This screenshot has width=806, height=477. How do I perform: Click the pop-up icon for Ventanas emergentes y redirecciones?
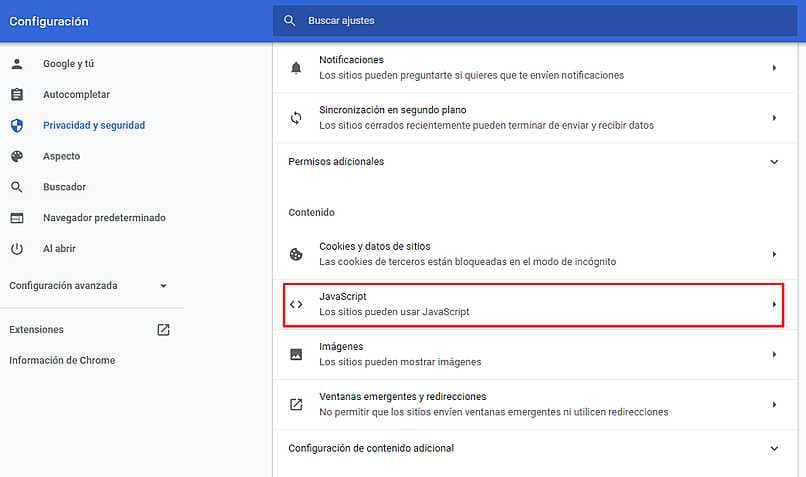pyautogui.click(x=296, y=405)
